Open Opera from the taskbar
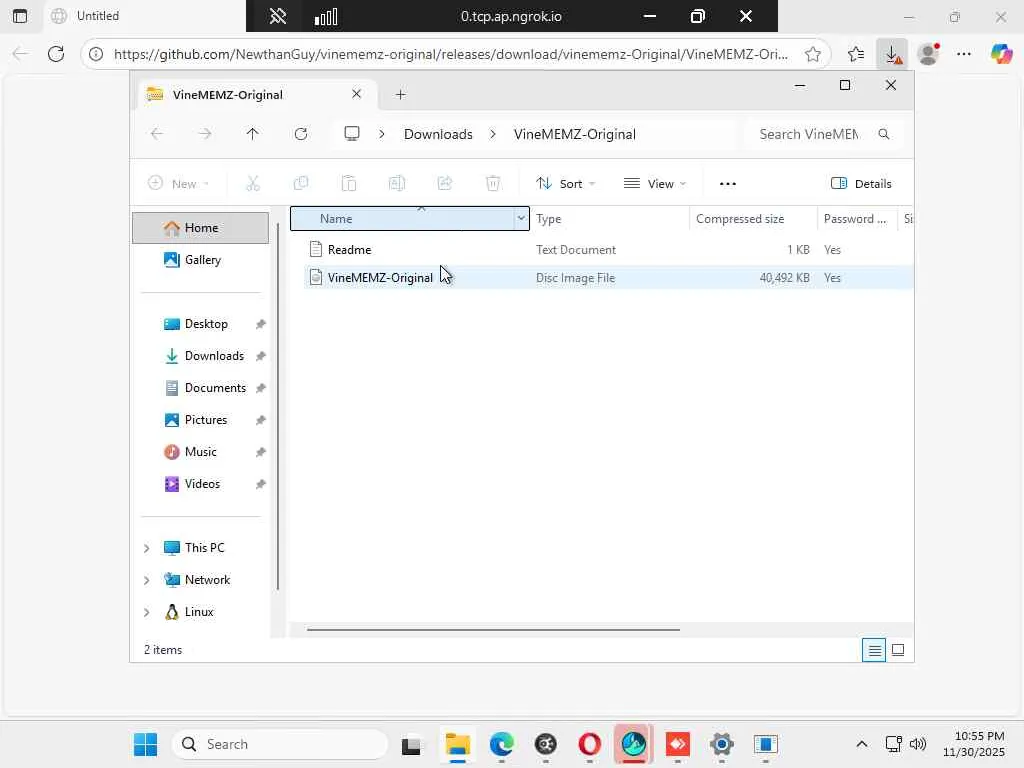This screenshot has width=1024, height=768. click(x=589, y=744)
